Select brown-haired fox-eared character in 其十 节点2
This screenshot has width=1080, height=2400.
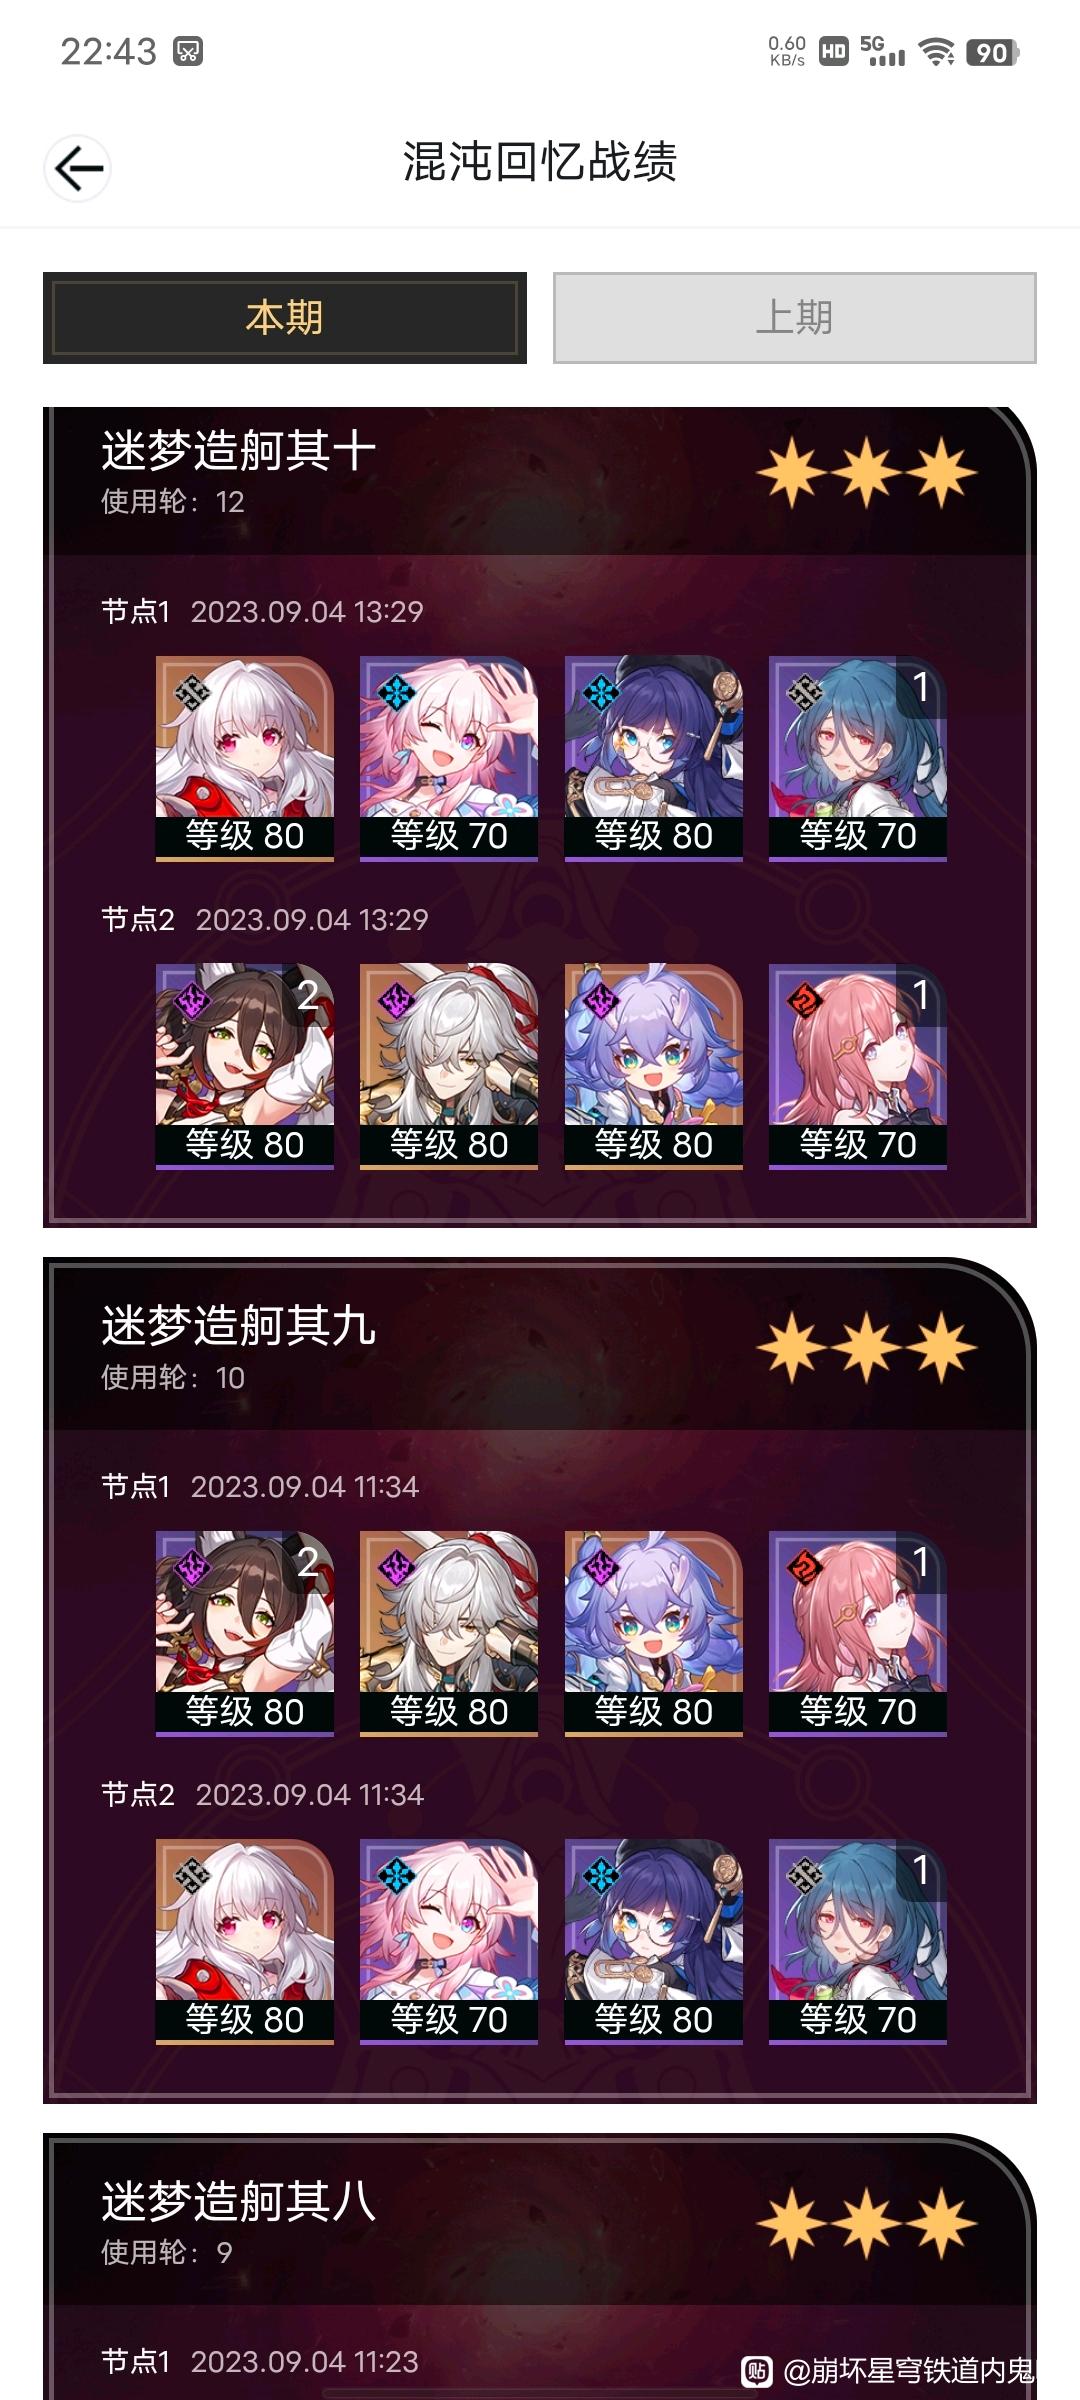coord(245,1066)
